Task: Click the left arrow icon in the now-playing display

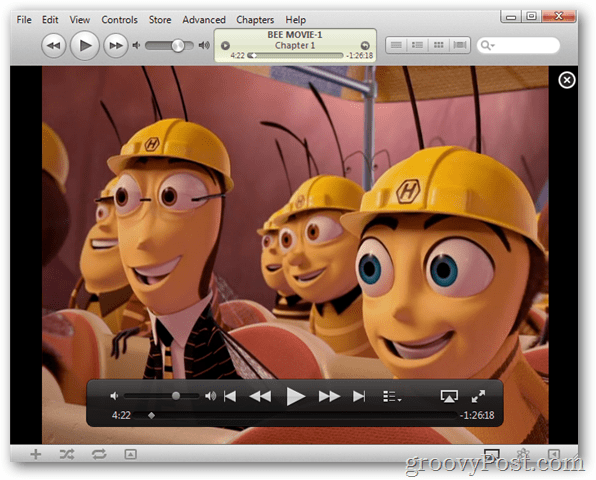Action: coord(225,46)
